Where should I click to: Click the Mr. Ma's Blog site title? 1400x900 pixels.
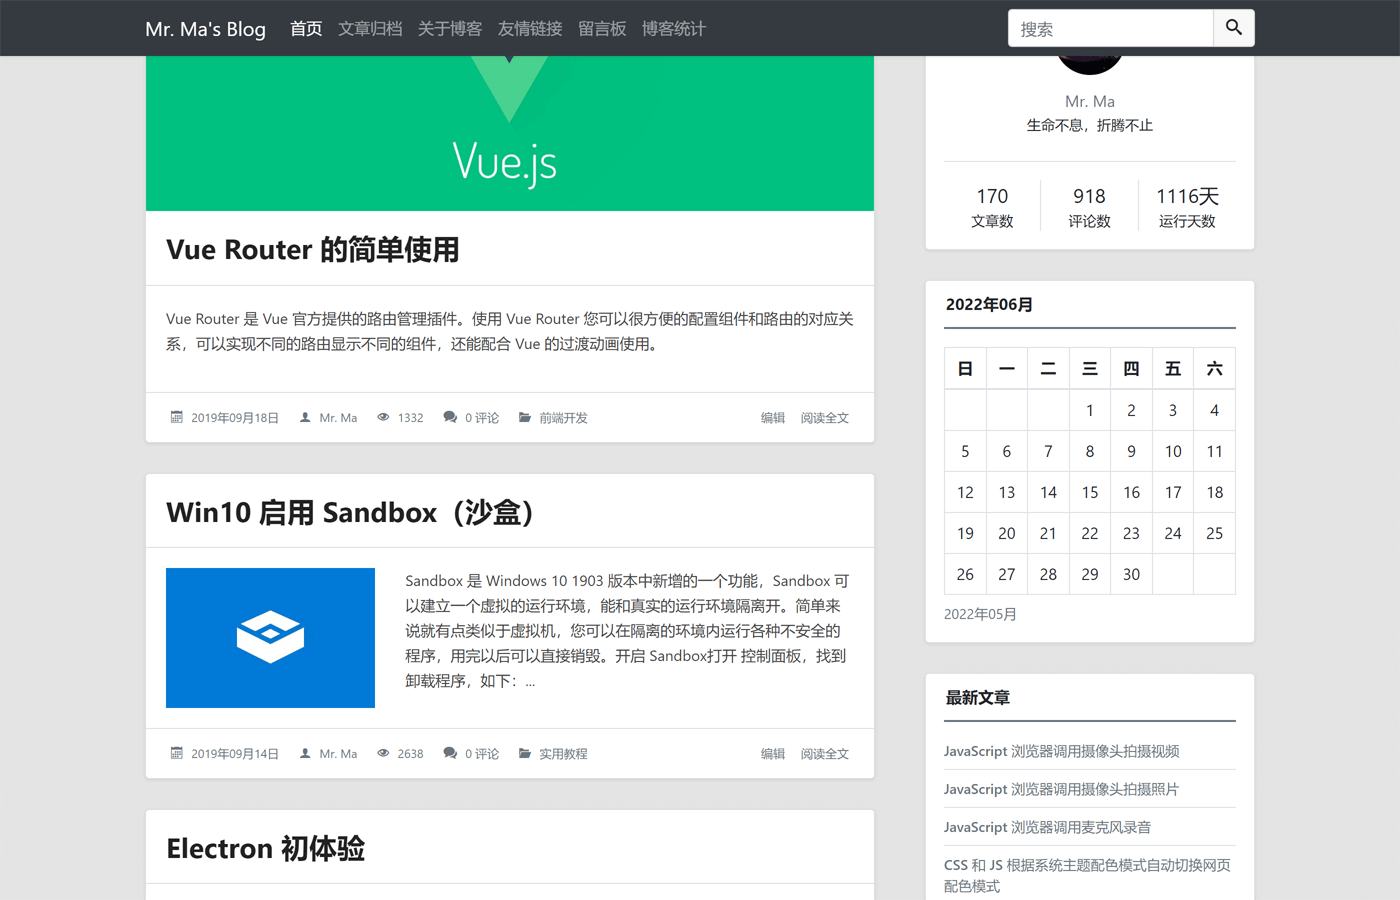coord(205,28)
